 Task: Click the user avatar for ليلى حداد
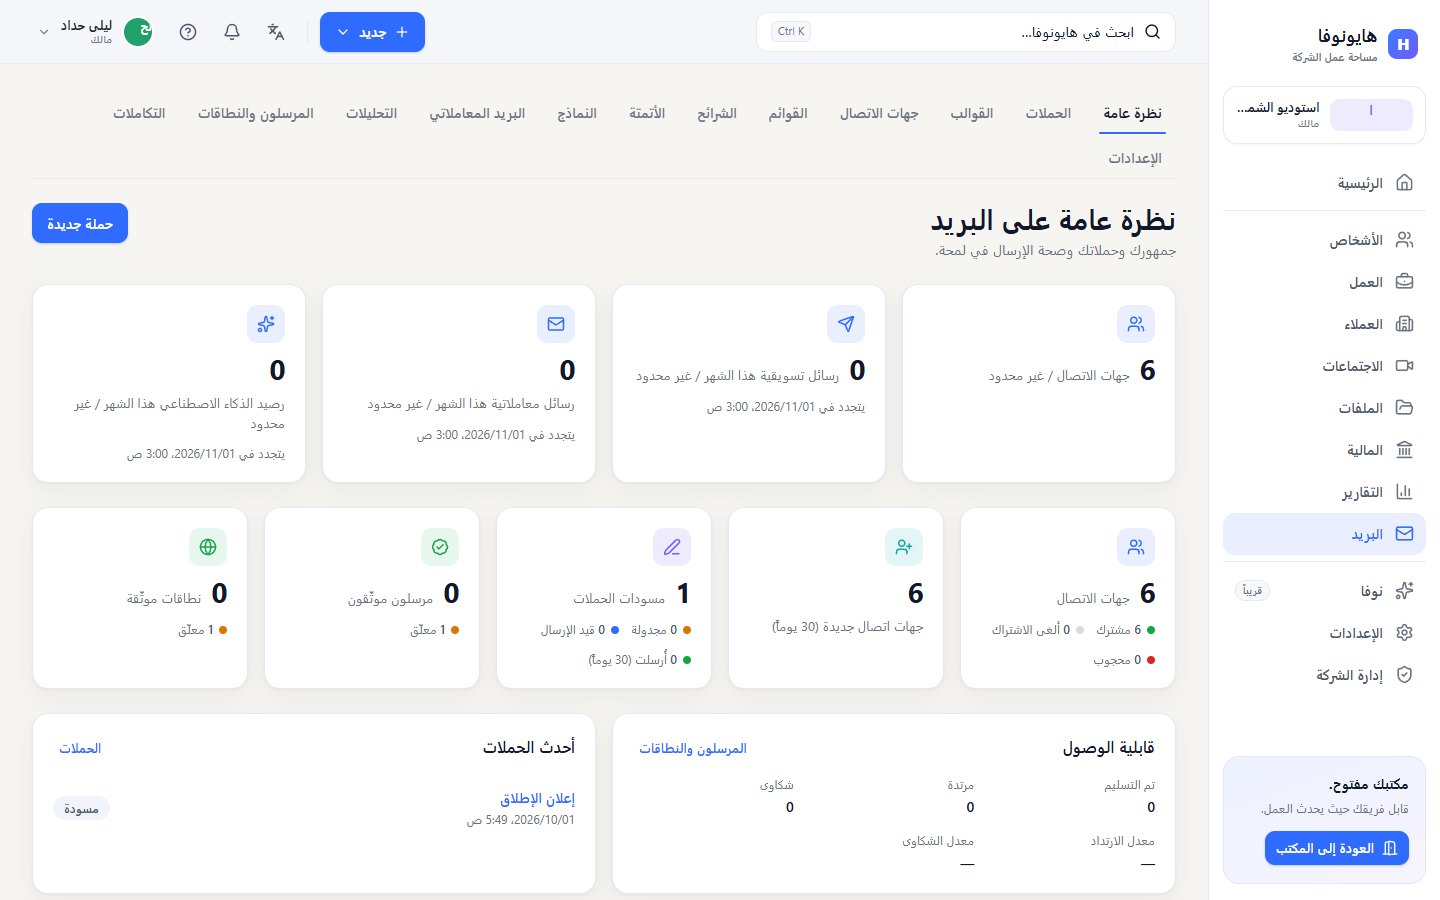point(138,32)
